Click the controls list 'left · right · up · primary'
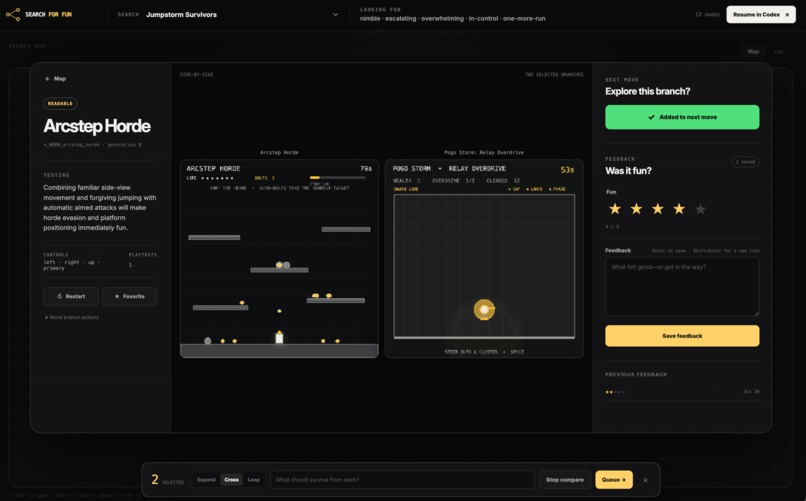 pos(71,265)
